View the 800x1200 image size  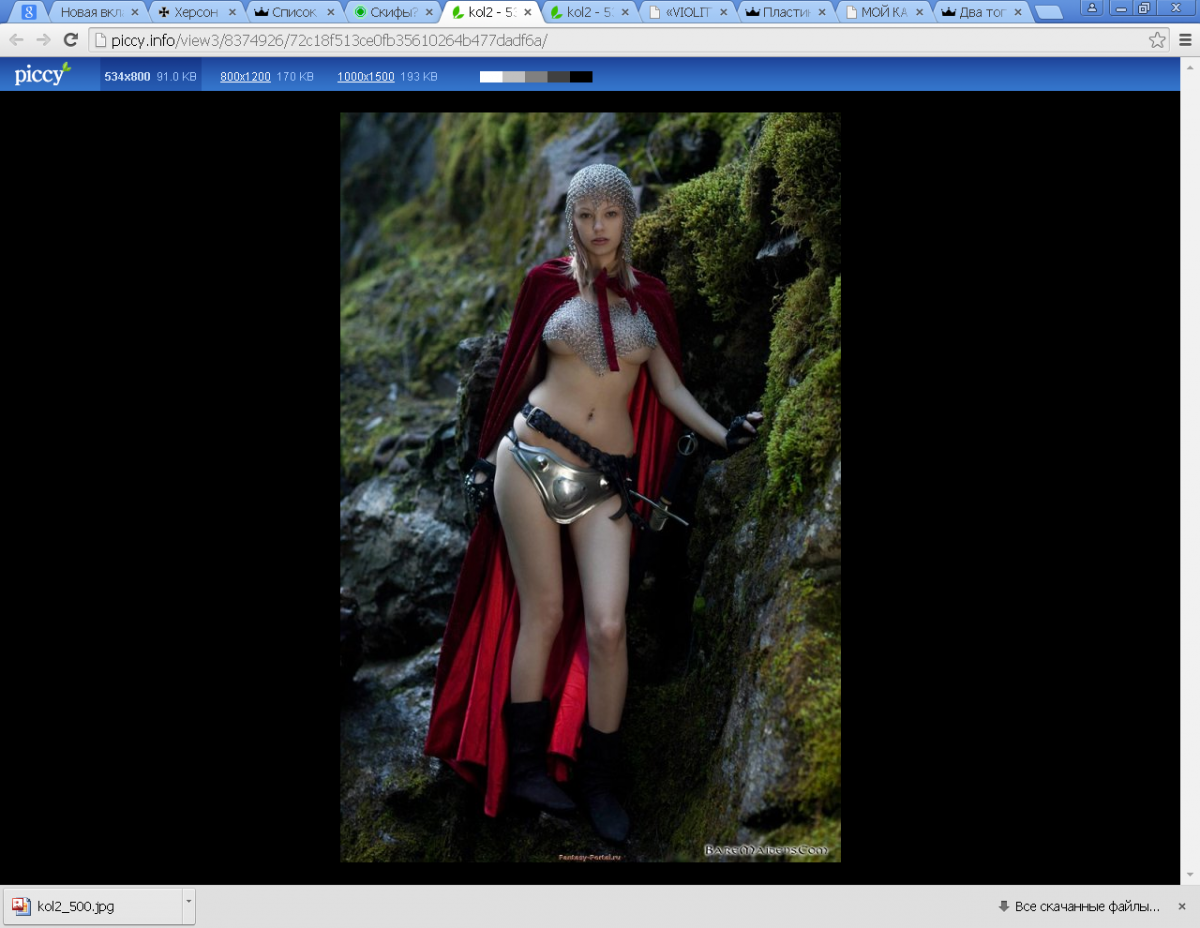pos(245,77)
